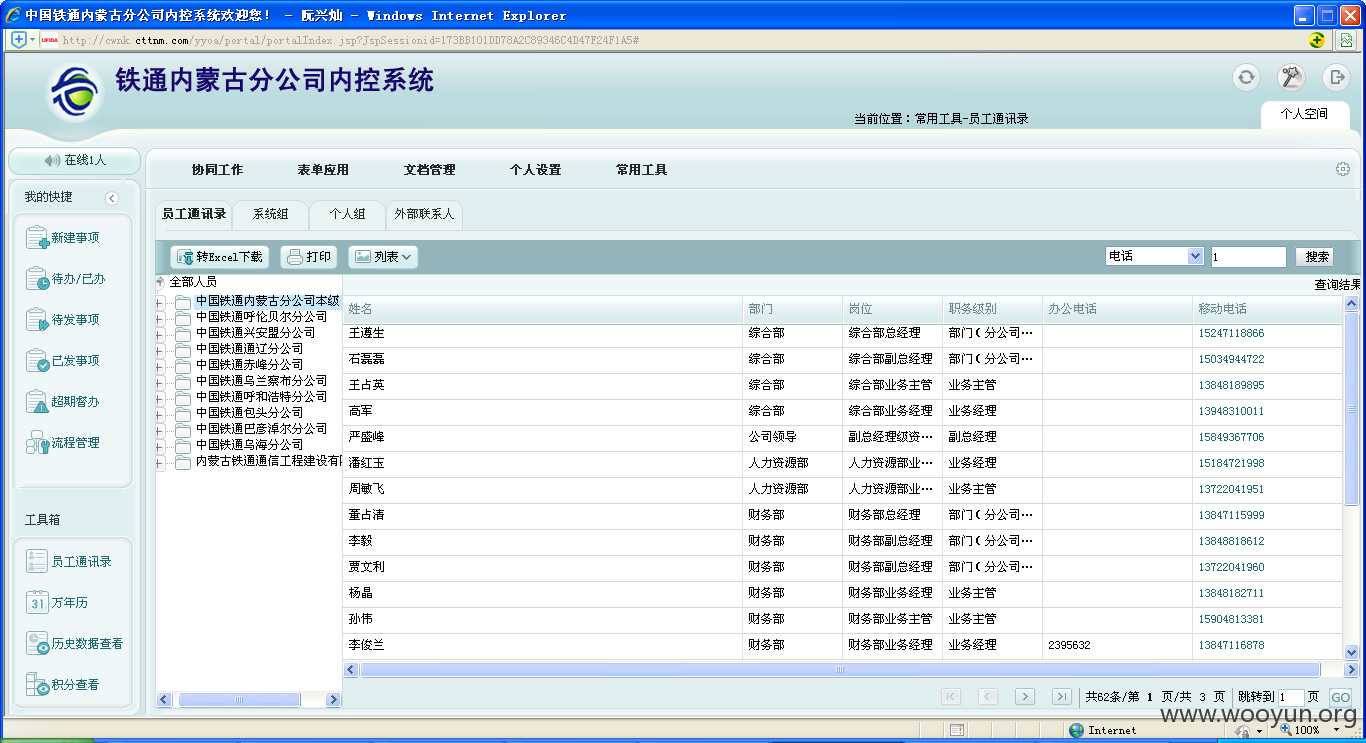Click tree panel horizontal scrollbar right arrow
Screen dimensions: 1366x743
coord(333,700)
